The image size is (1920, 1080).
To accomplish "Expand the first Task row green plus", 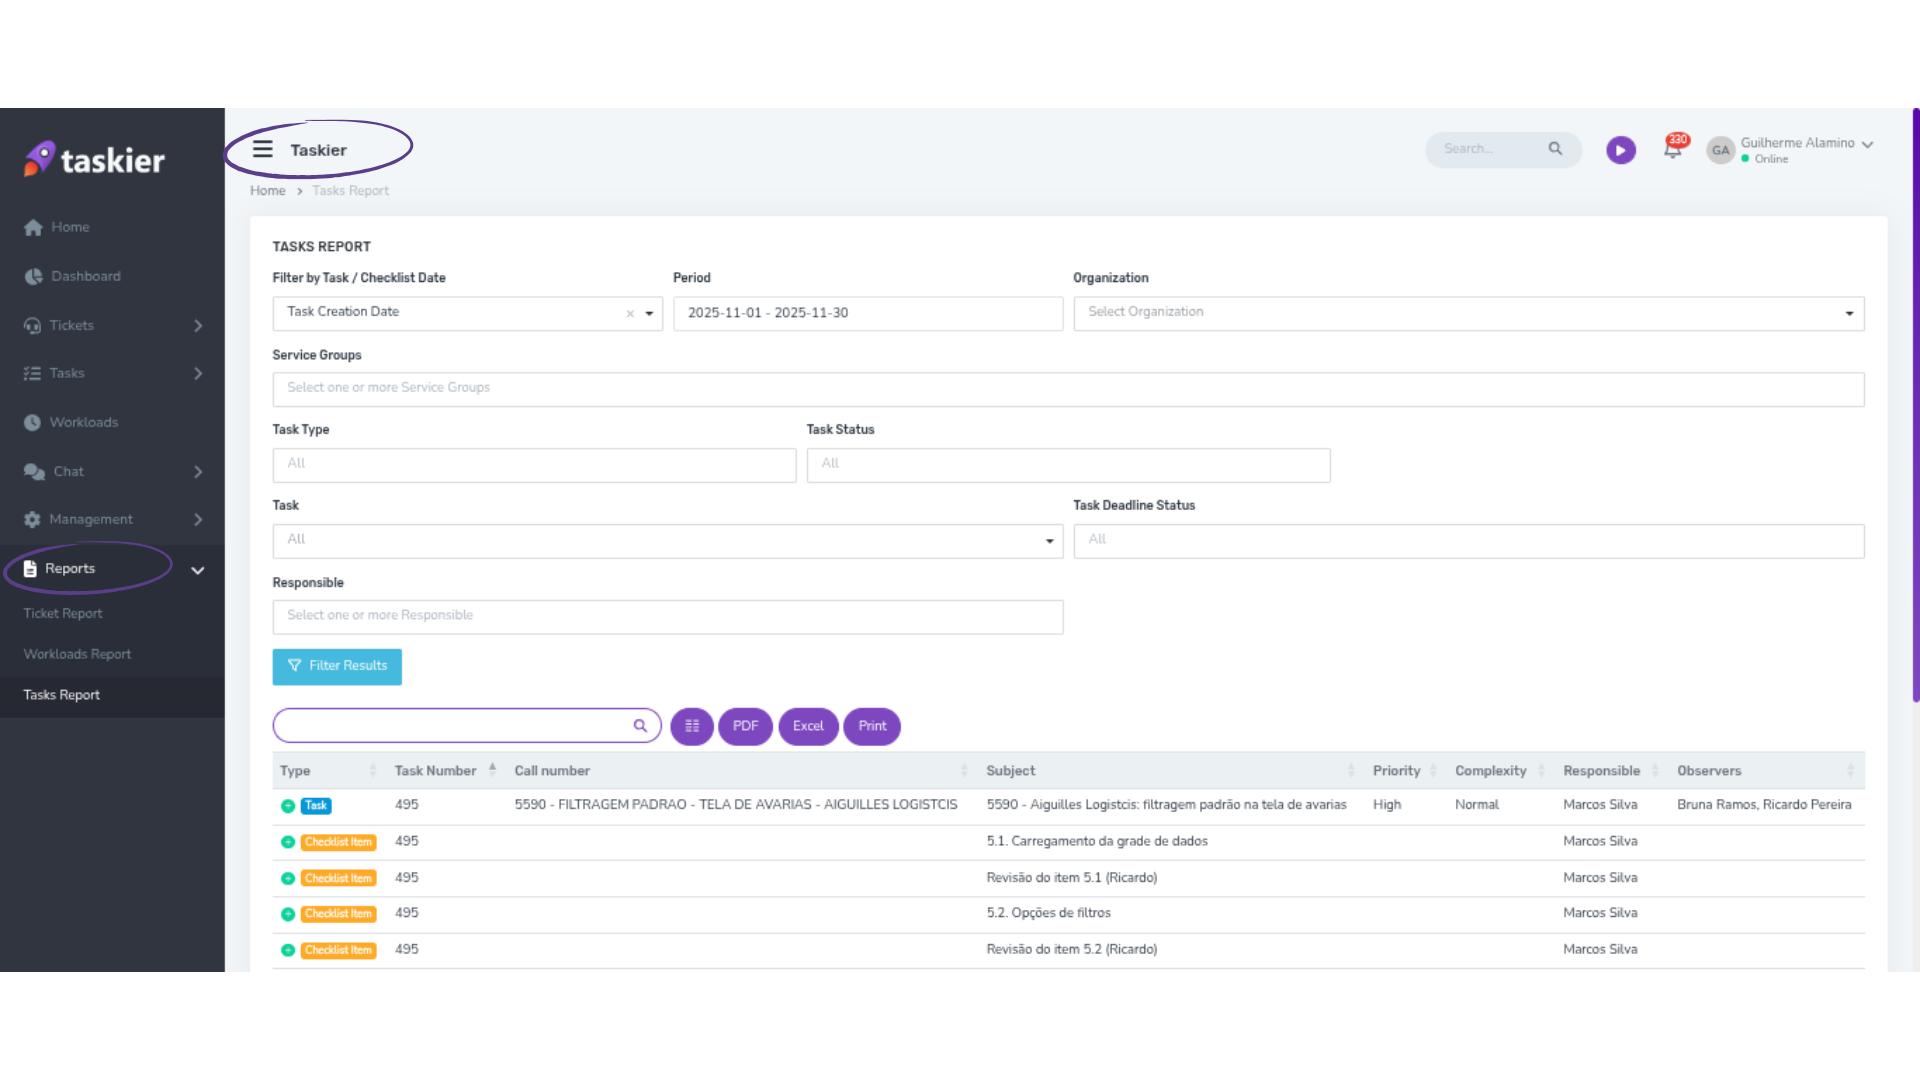I will (288, 806).
